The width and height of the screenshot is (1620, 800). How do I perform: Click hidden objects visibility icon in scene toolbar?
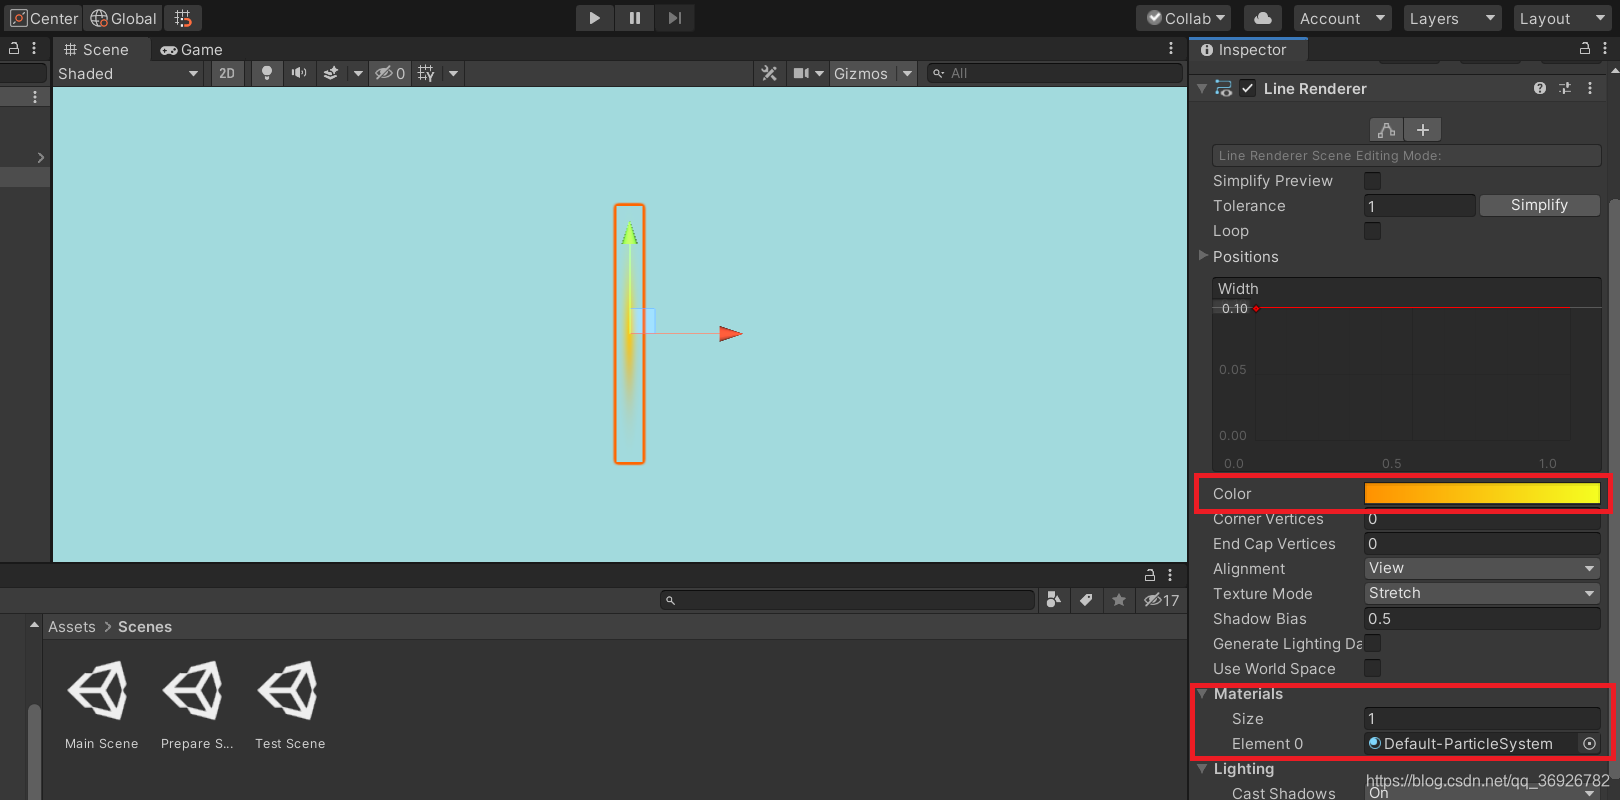(389, 73)
